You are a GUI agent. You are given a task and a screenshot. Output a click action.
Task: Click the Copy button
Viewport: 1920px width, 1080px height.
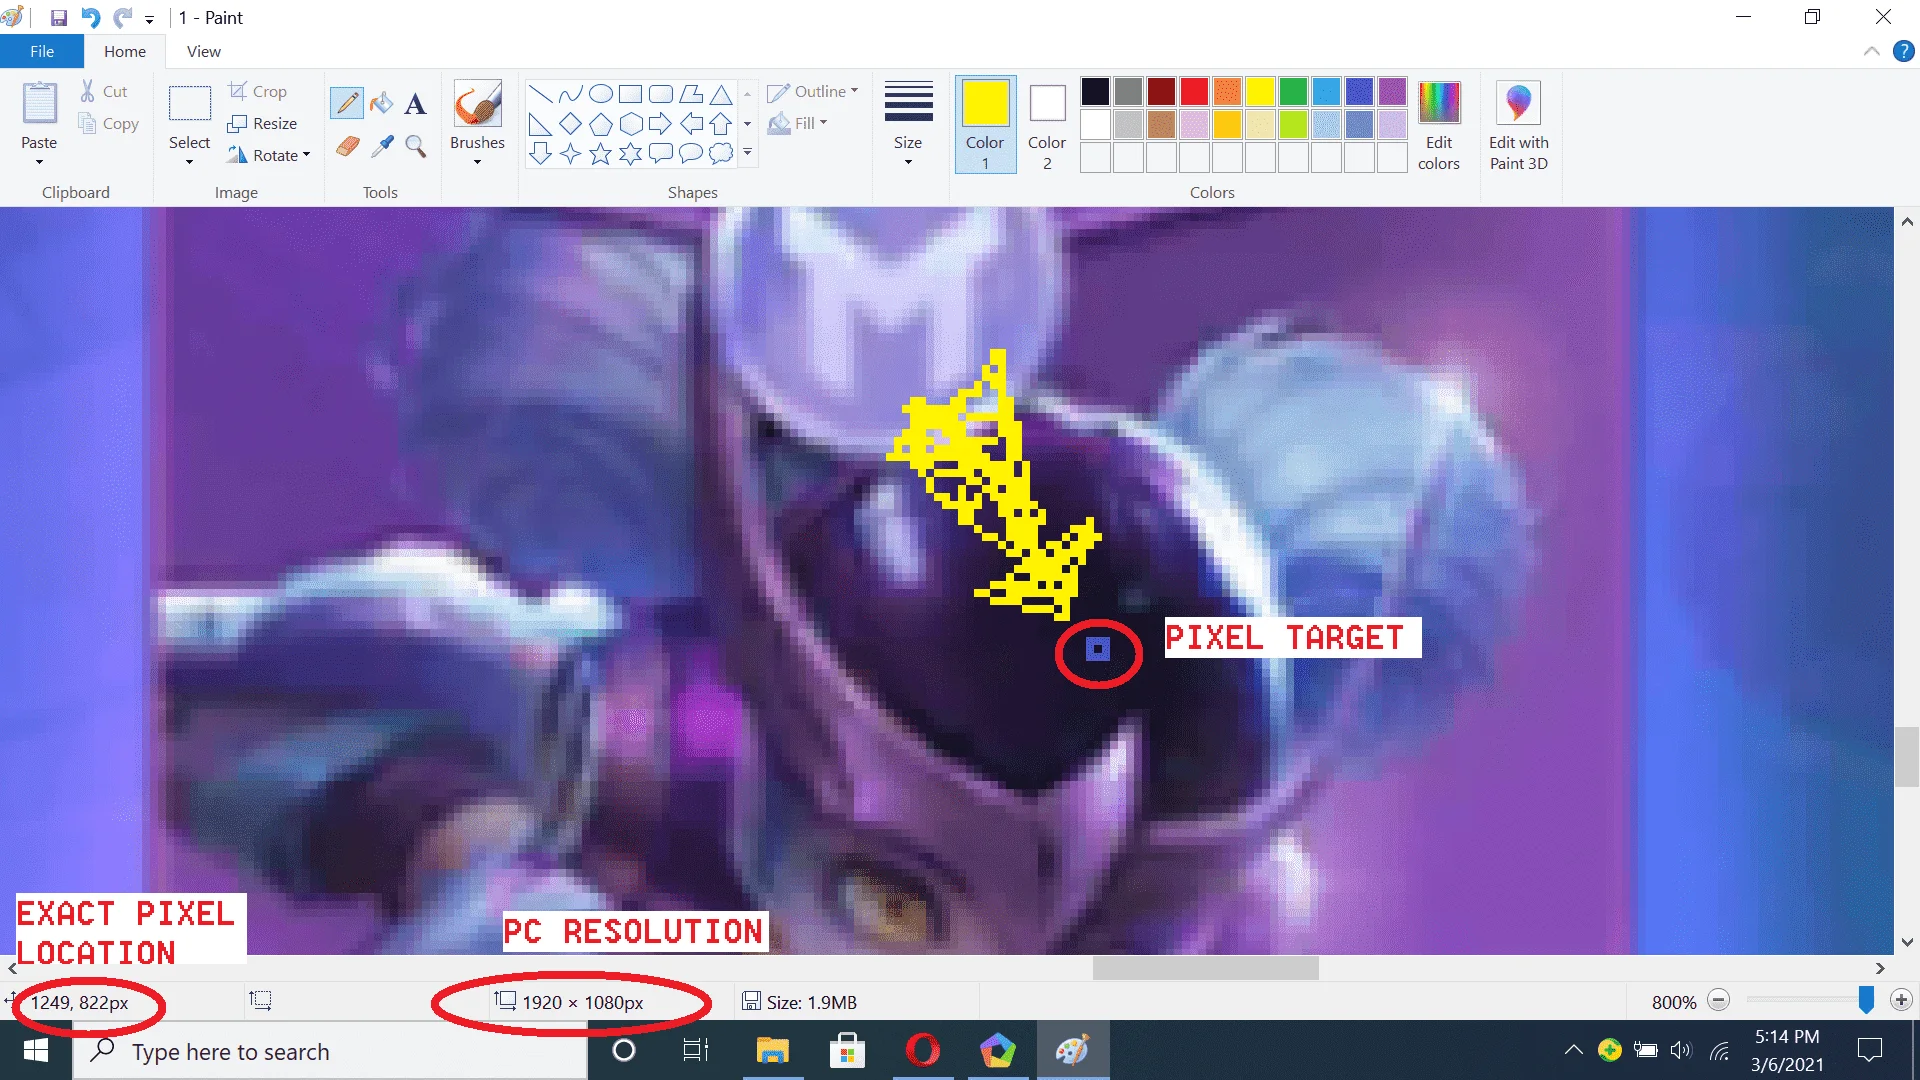pyautogui.click(x=108, y=124)
